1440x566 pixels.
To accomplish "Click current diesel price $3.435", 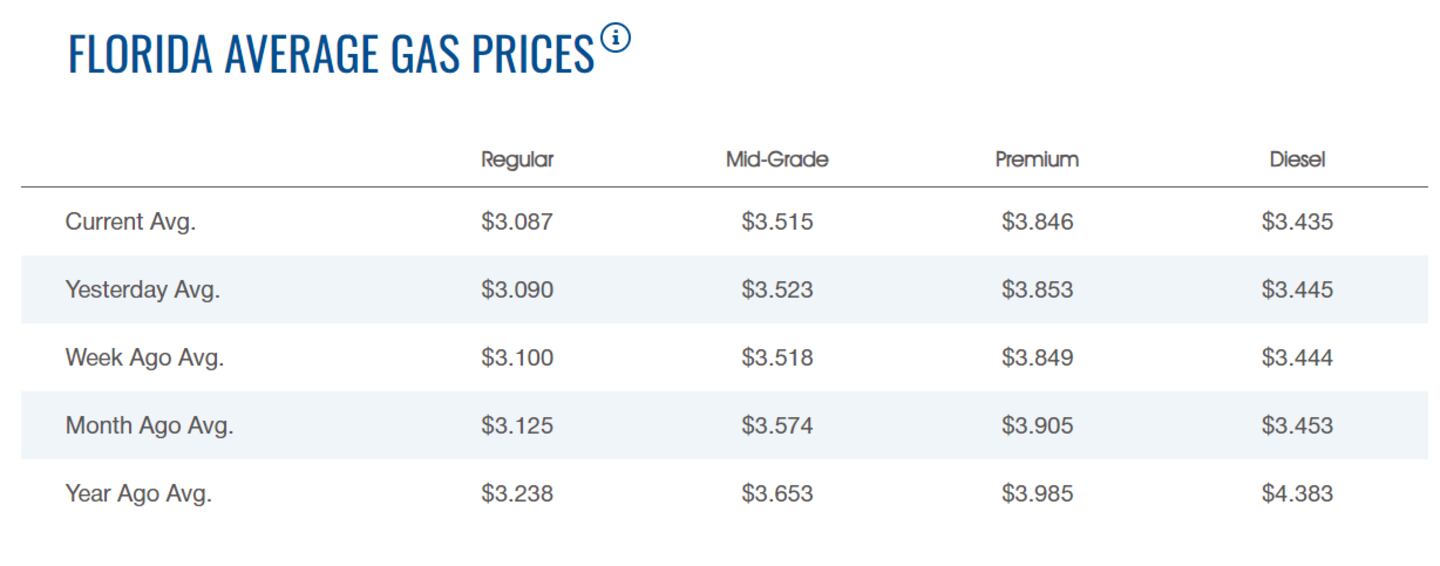I will 1297,222.
